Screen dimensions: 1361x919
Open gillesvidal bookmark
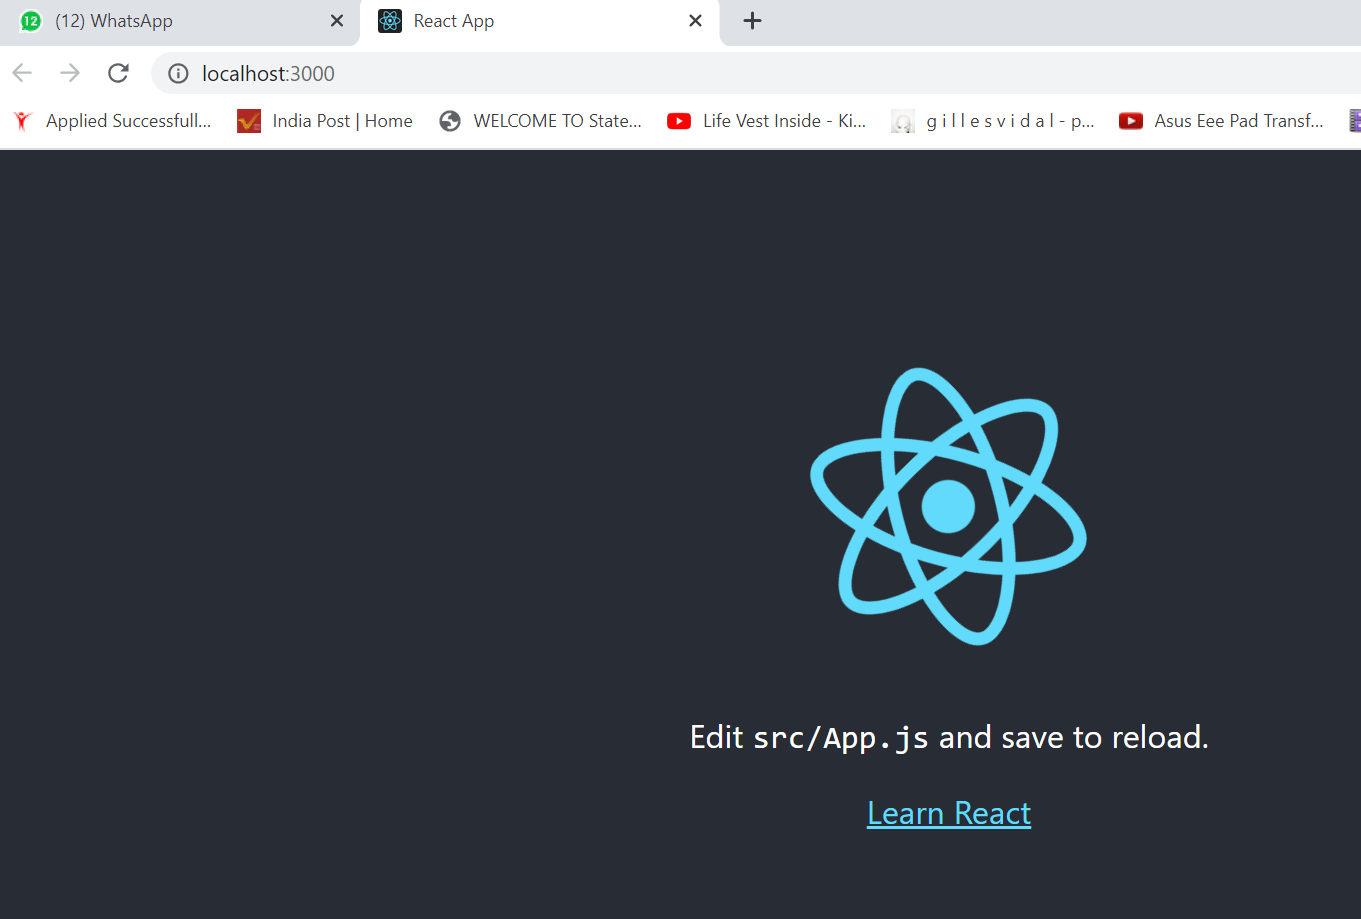pos(993,121)
